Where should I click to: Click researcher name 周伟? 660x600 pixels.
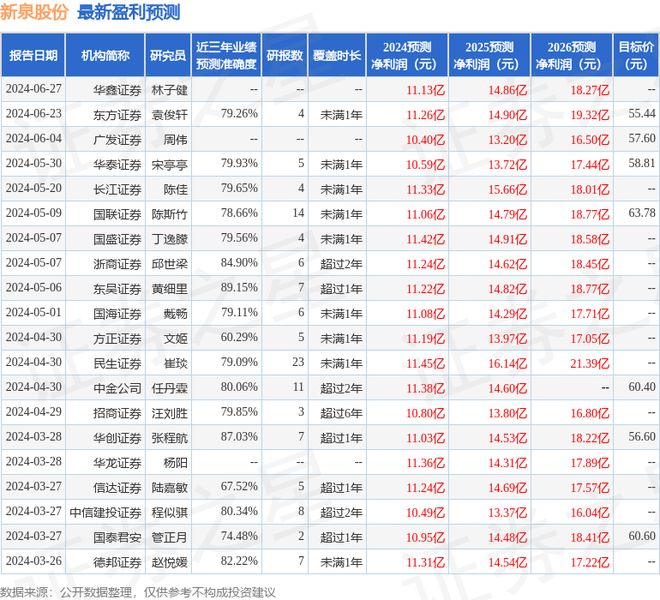pyautogui.click(x=175, y=139)
